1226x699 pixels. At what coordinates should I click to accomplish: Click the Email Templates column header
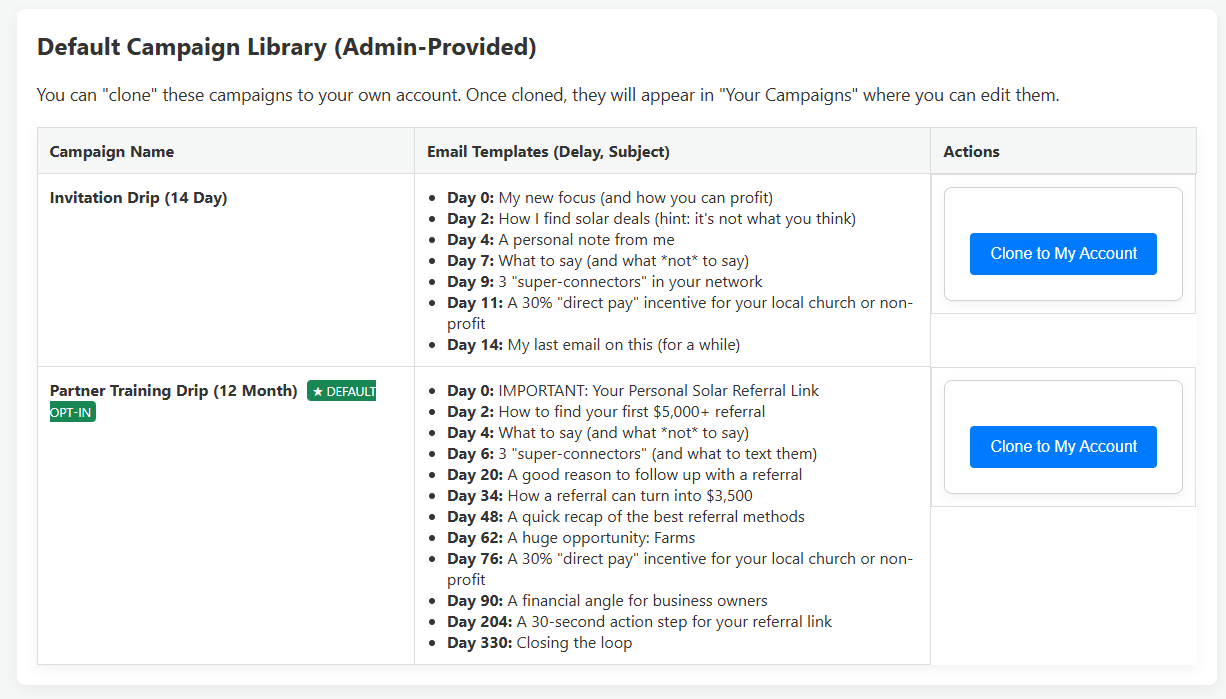[x=548, y=151]
